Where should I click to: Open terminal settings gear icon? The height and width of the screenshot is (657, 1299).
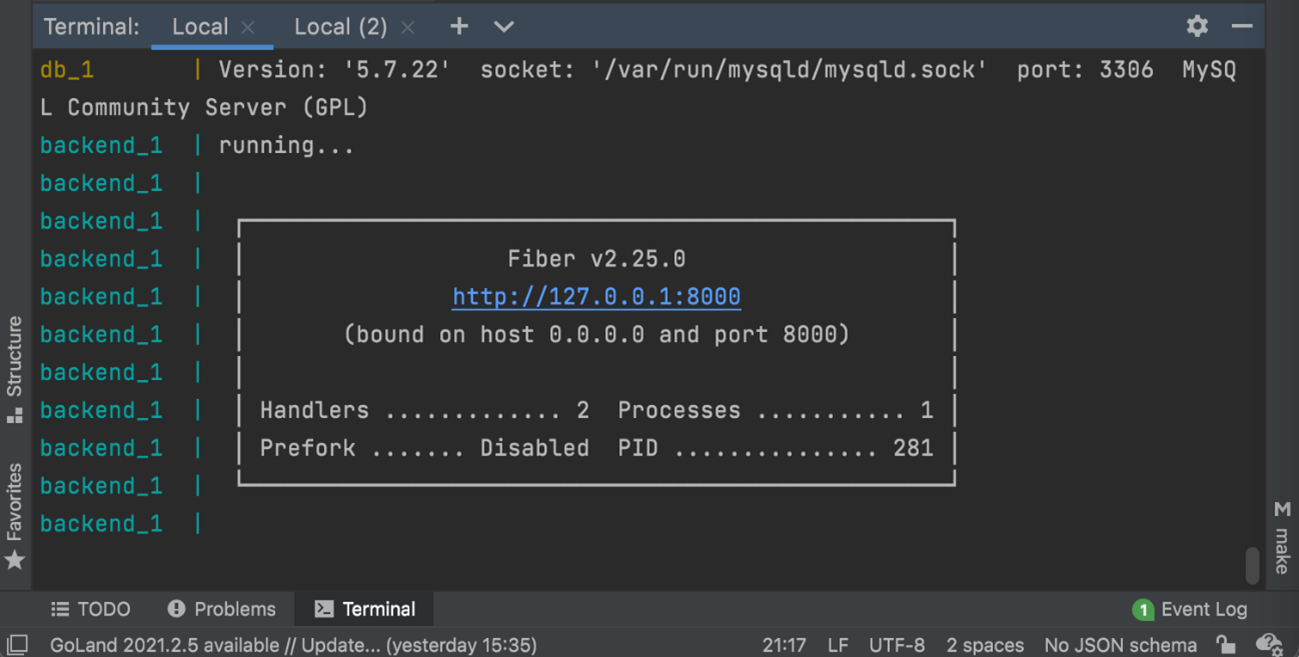pyautogui.click(x=1197, y=27)
